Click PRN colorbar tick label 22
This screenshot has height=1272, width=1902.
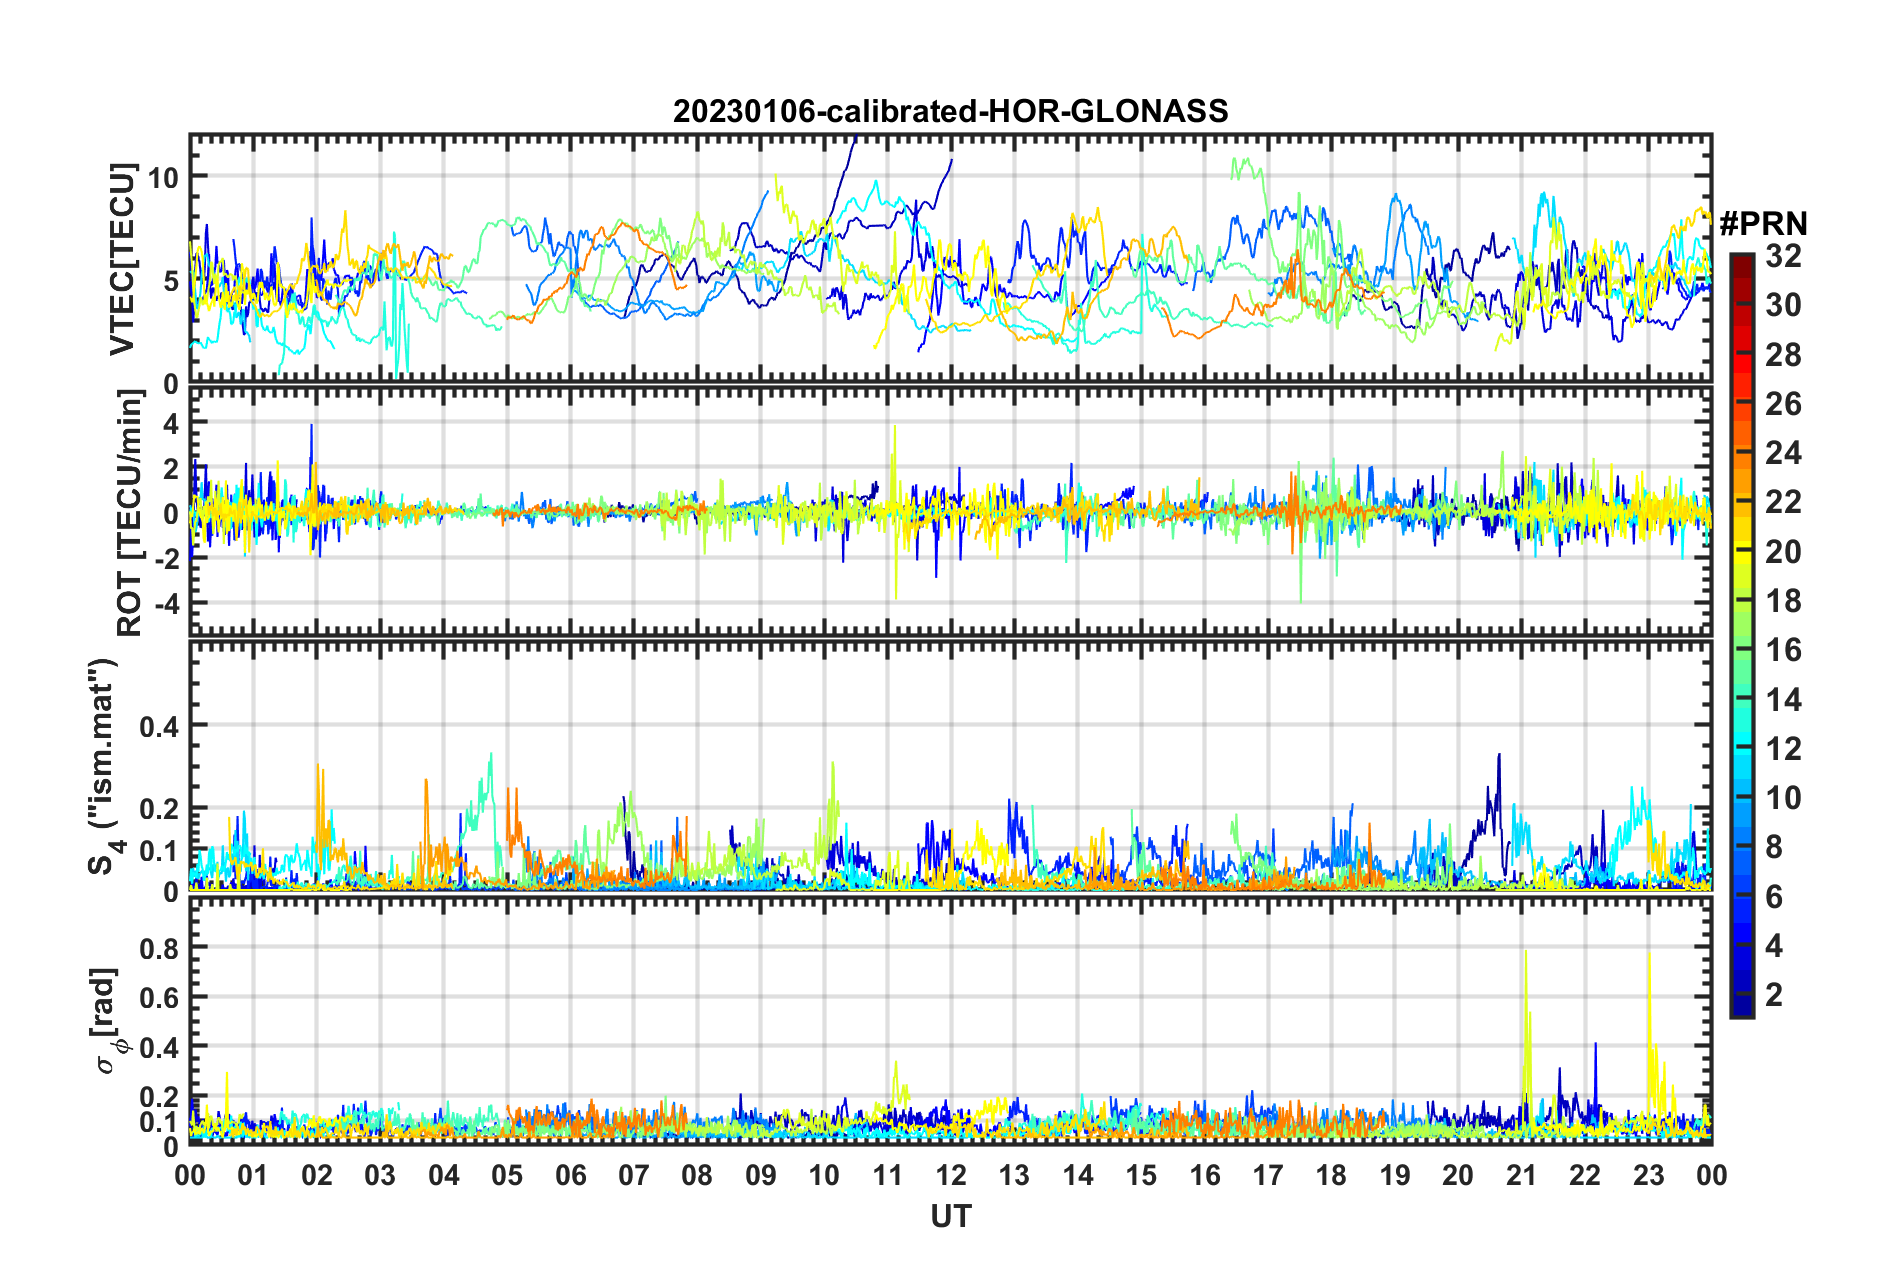[1783, 502]
